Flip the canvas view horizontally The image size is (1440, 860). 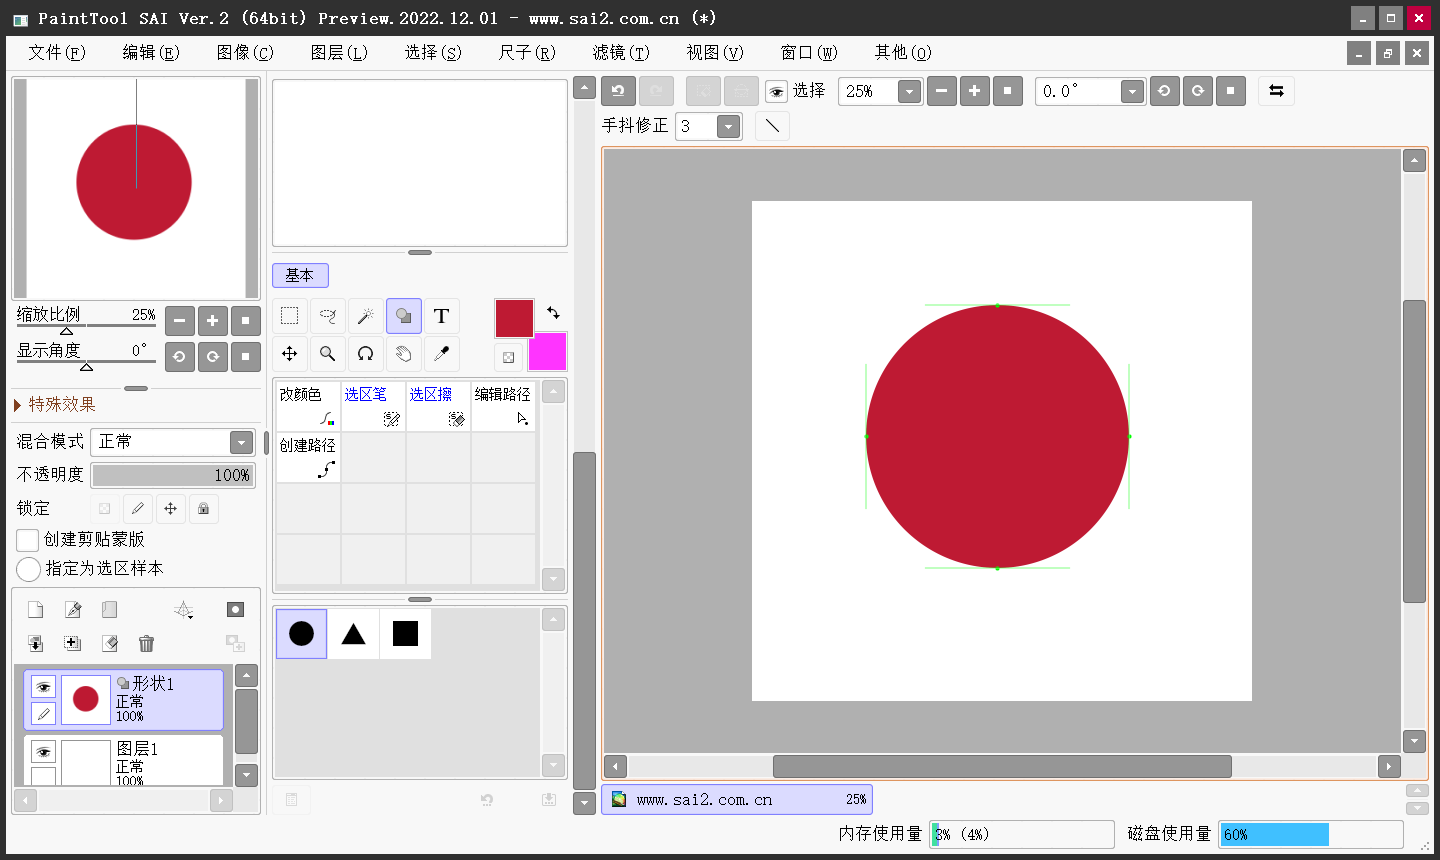point(1276,91)
